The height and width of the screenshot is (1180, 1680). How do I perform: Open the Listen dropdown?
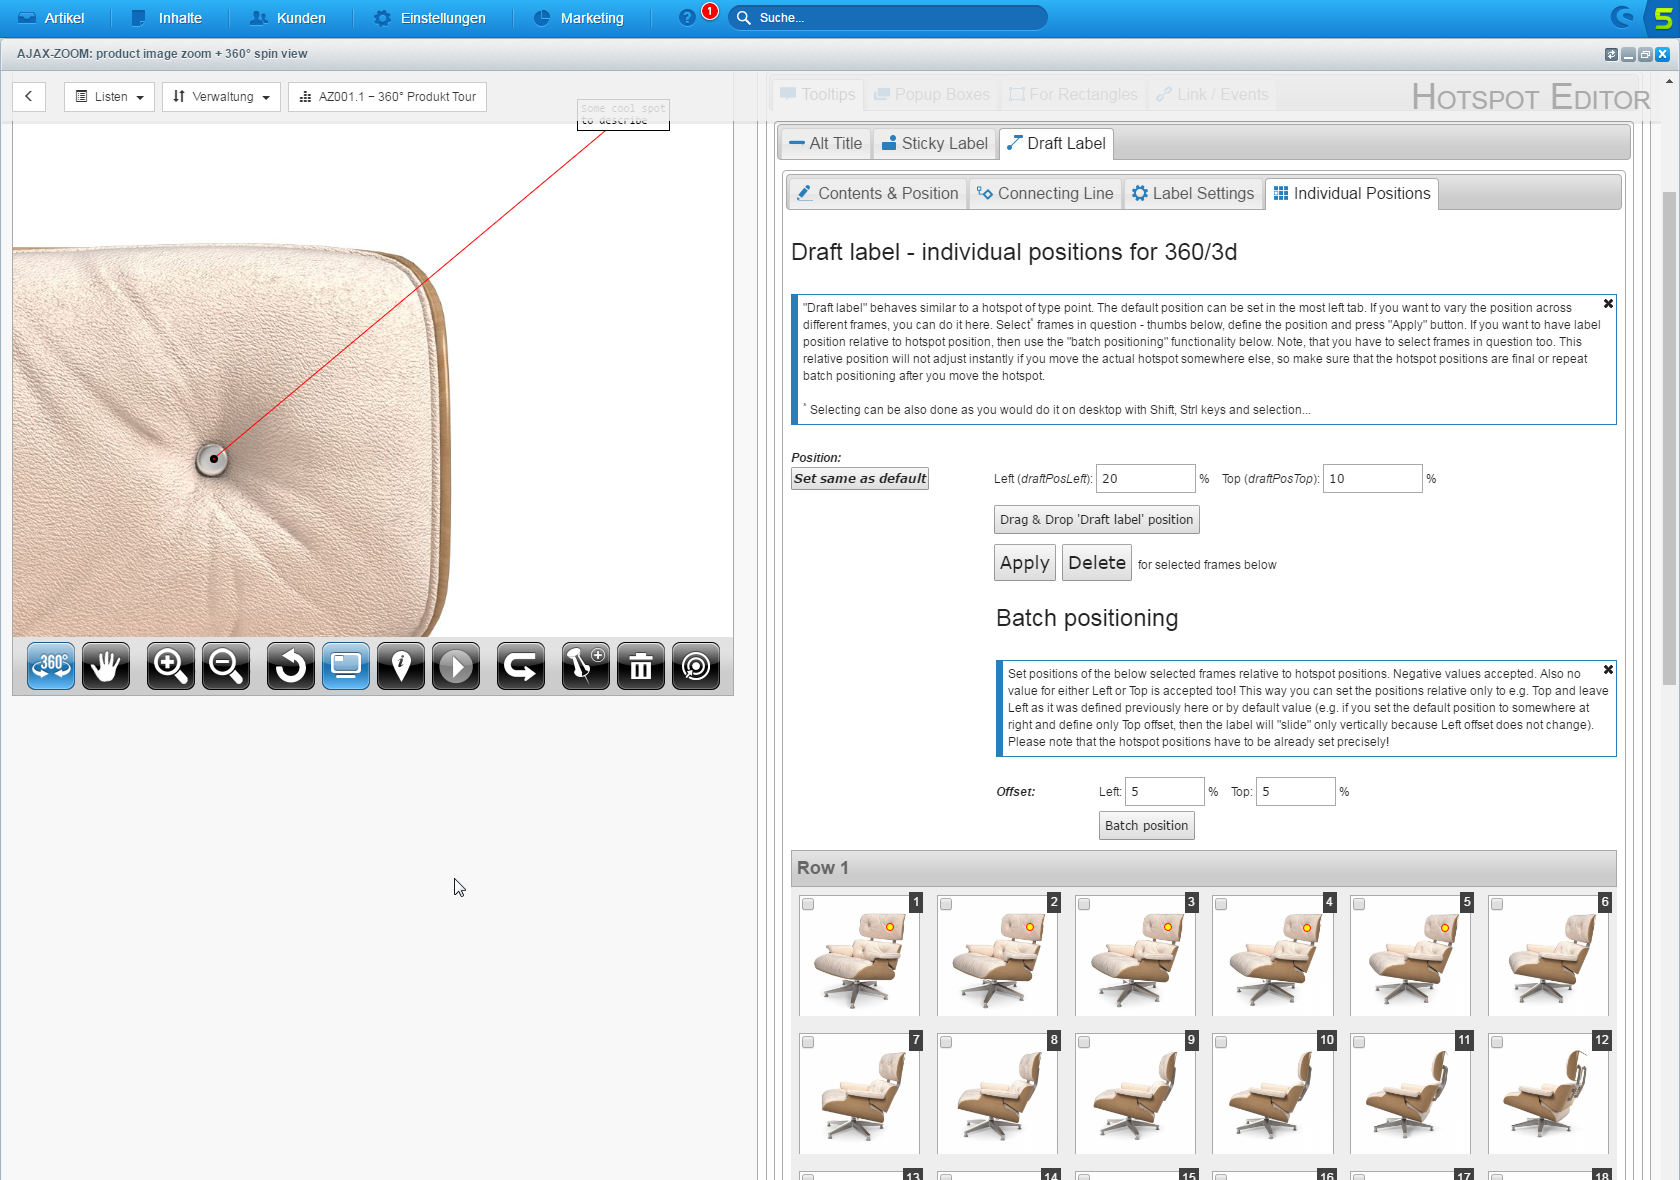[110, 97]
